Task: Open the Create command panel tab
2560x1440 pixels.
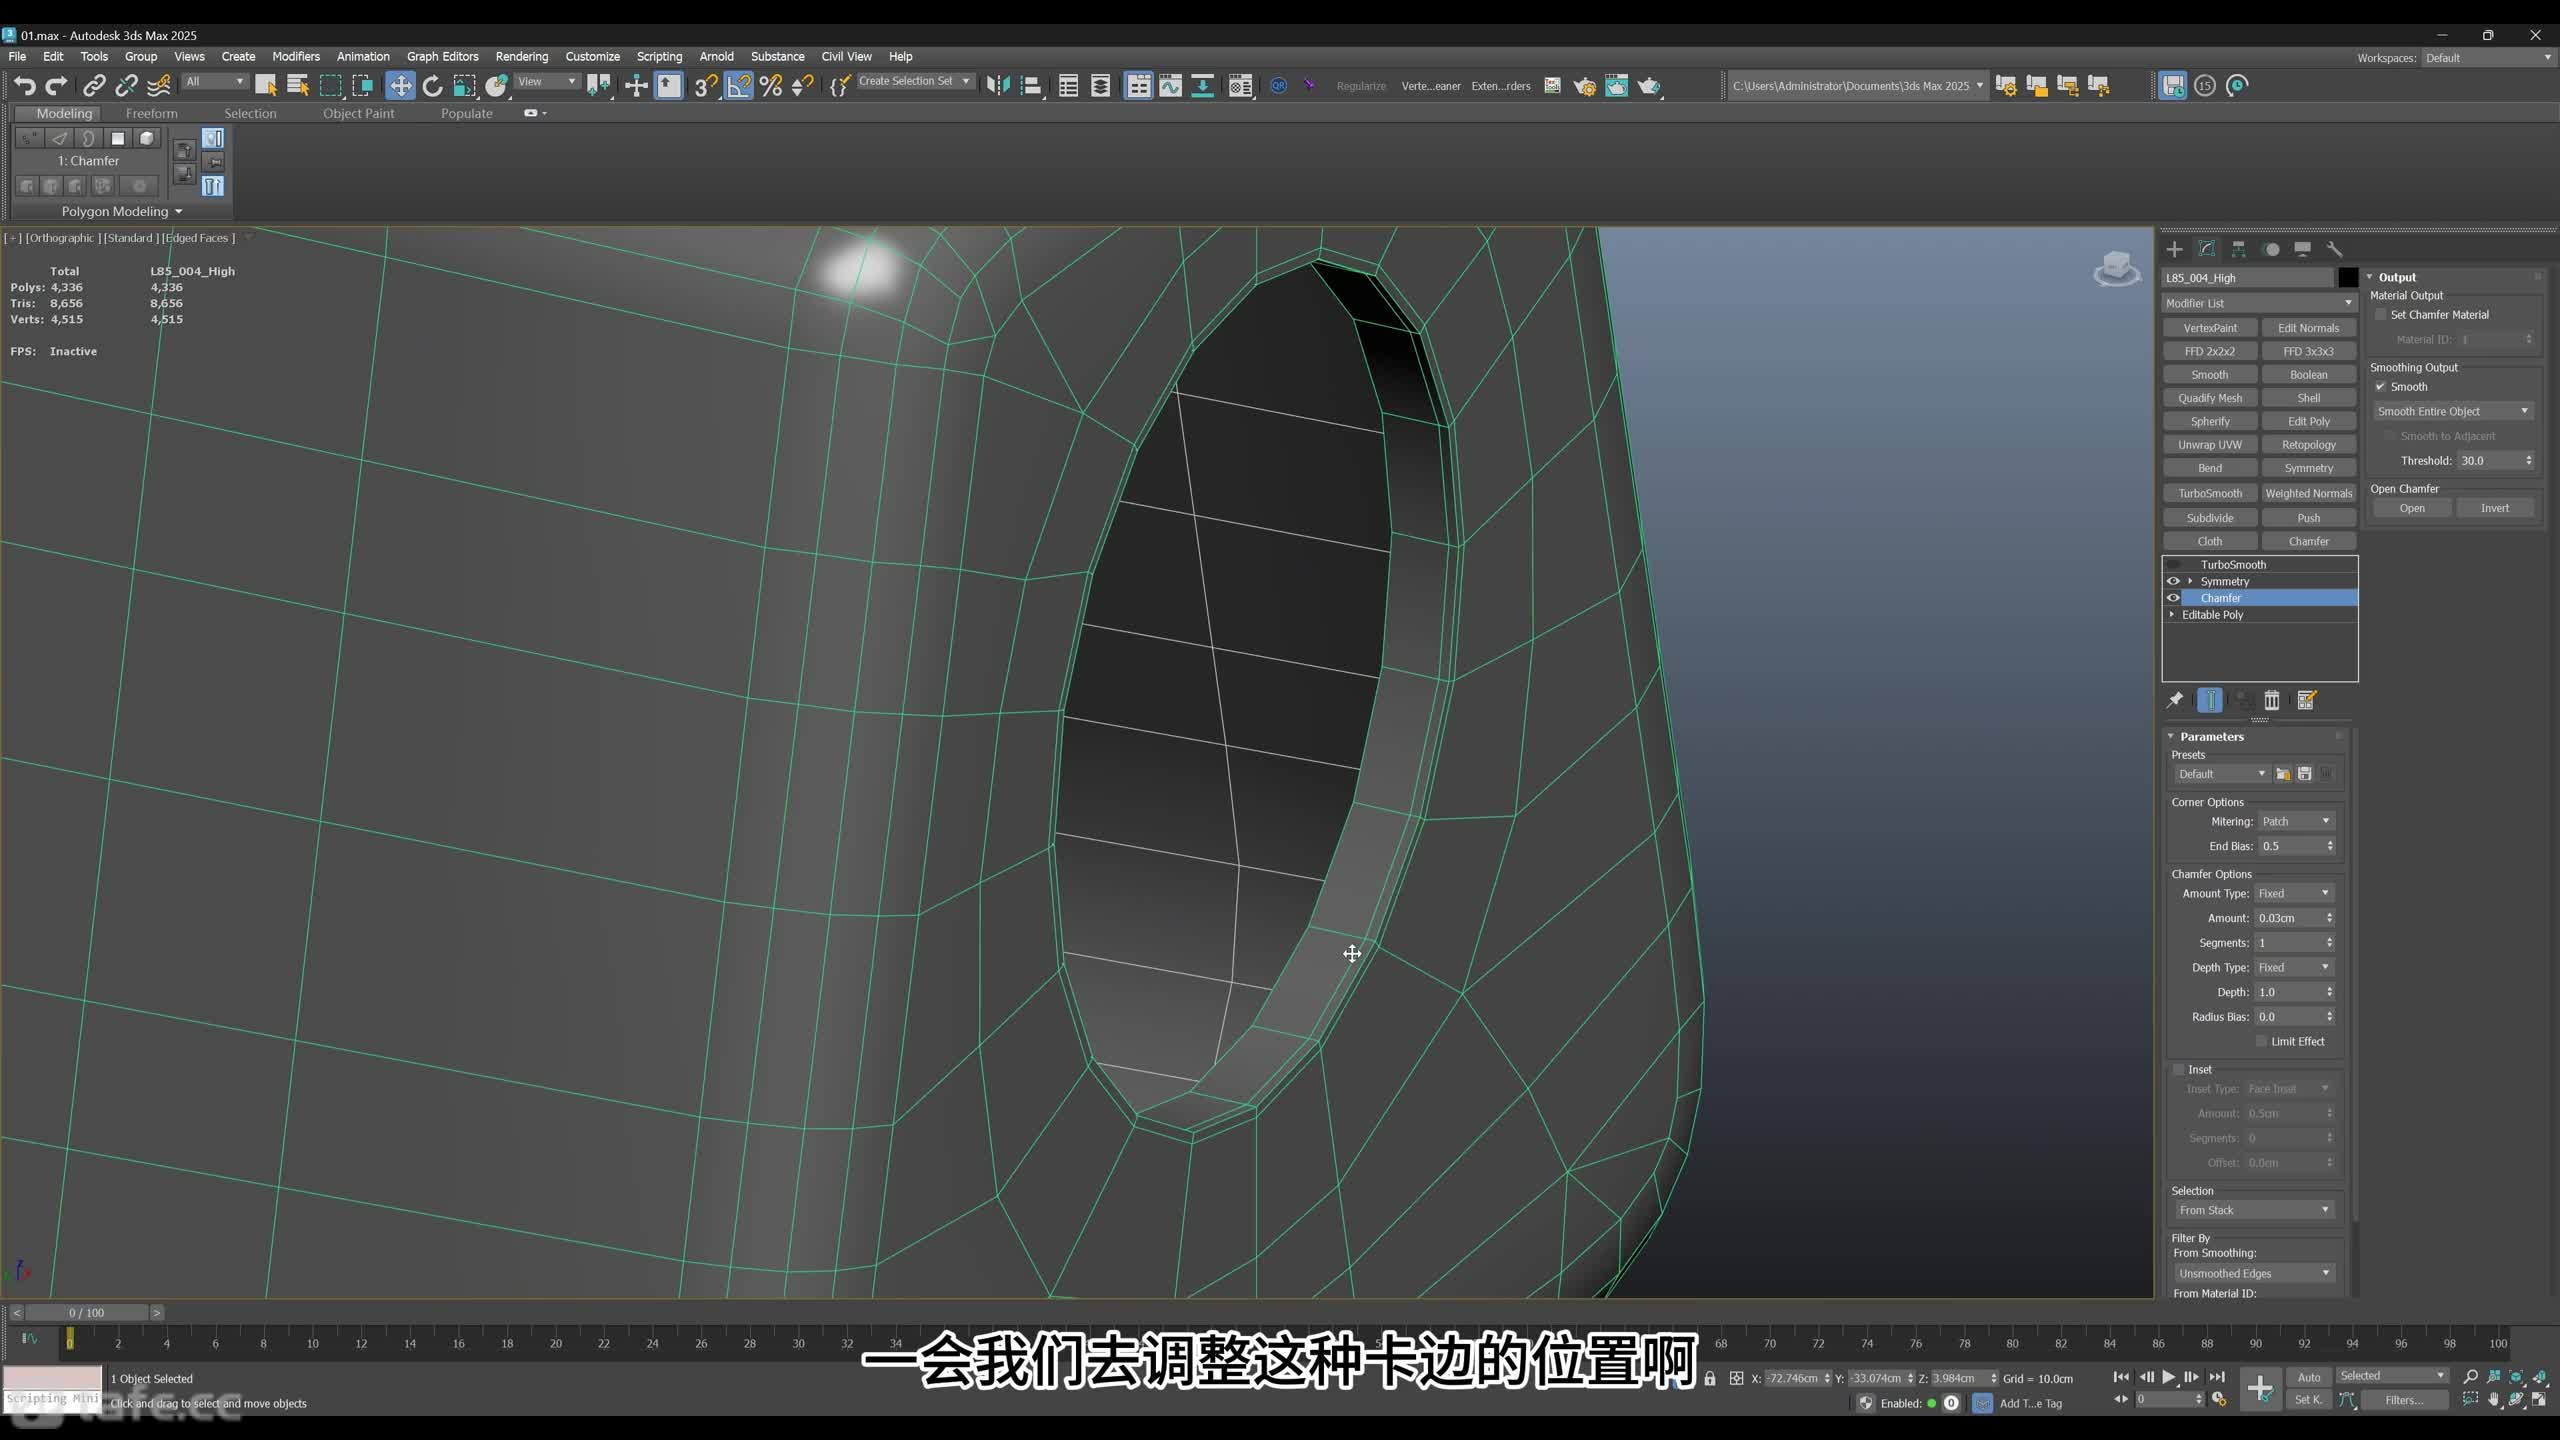Action: tap(2174, 249)
